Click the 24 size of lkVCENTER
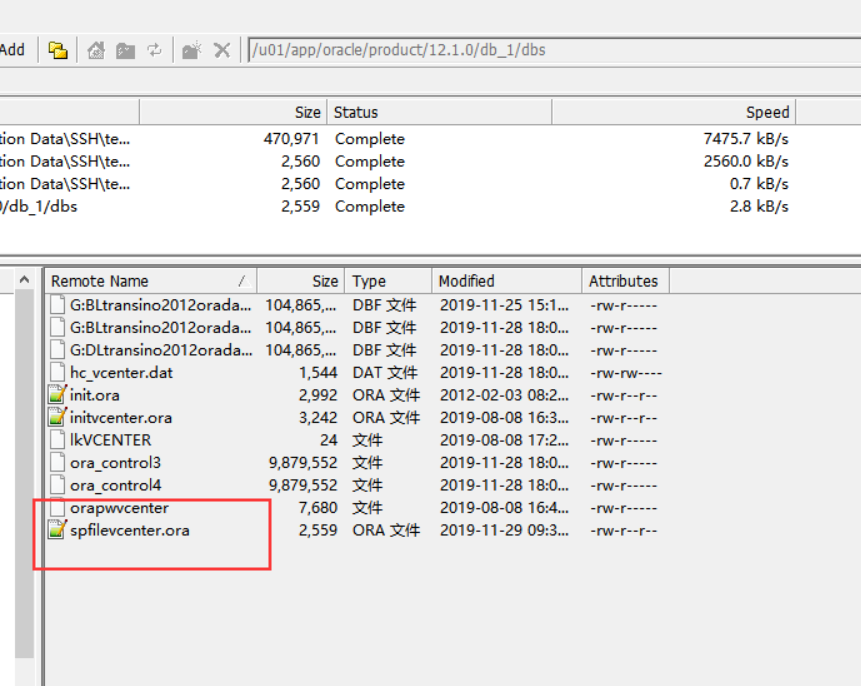Viewport: 861px width, 686px height. 328,440
